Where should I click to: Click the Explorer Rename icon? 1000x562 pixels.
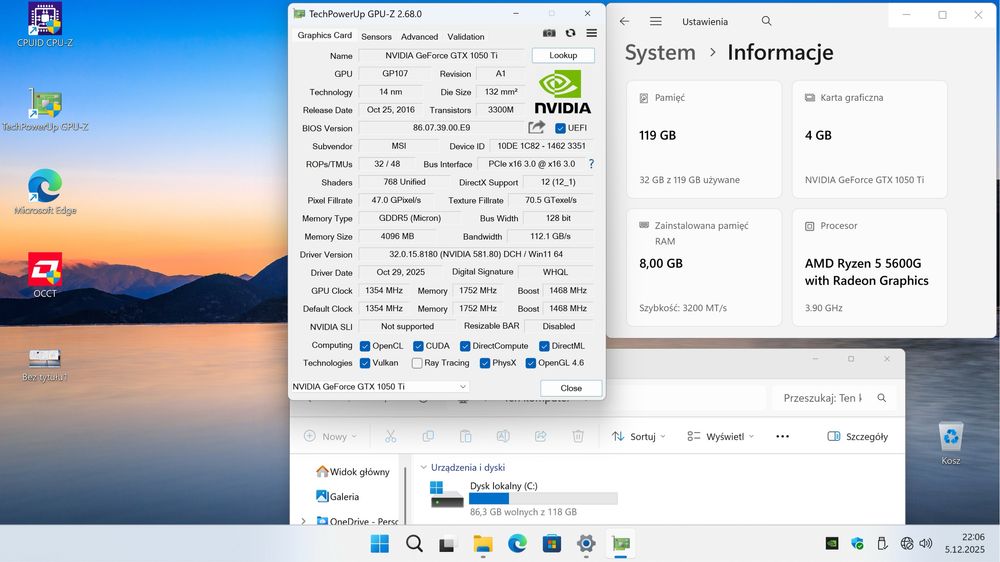click(503, 436)
